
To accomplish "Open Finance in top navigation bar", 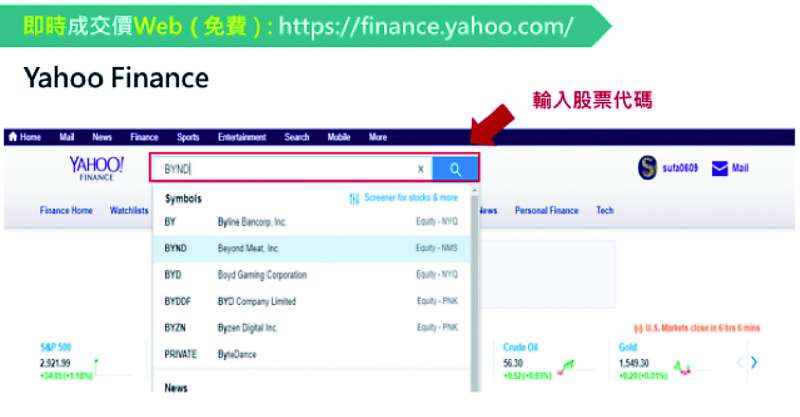I will [144, 137].
